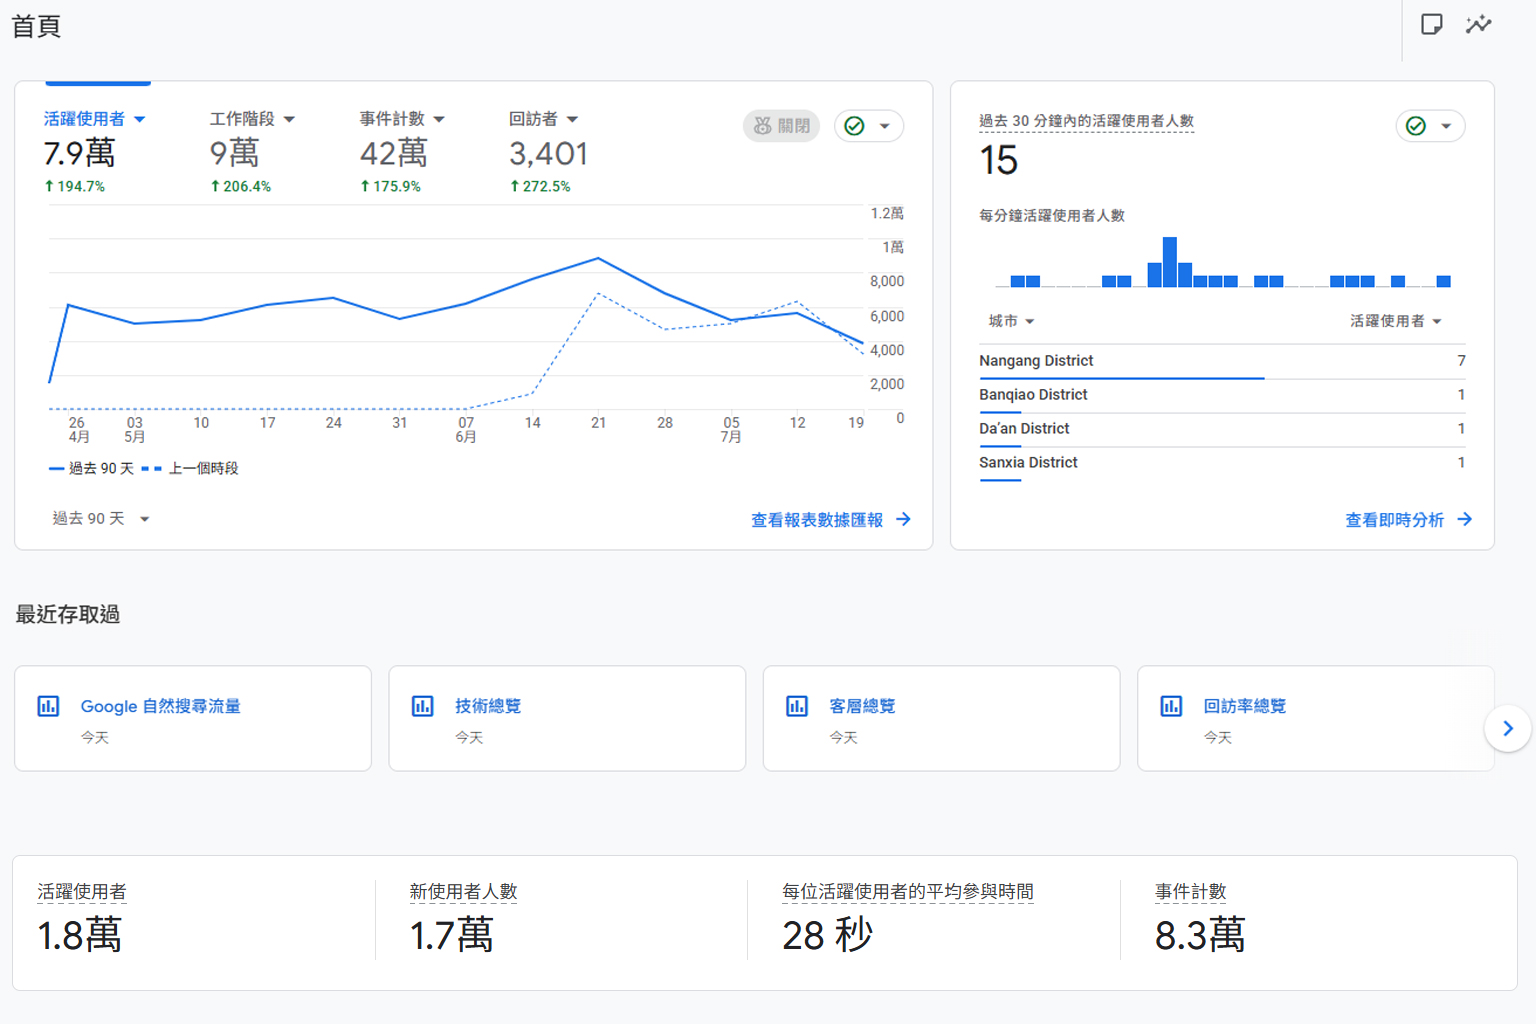Click the realtime count 15
The width and height of the screenshot is (1536, 1024).
tap(998, 160)
